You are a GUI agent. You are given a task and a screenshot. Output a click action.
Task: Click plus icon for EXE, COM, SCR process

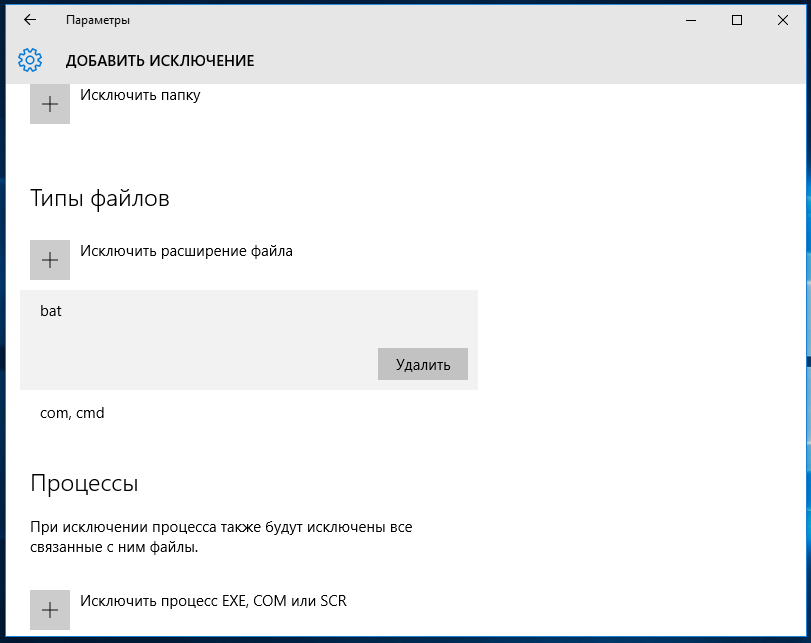[50, 610]
